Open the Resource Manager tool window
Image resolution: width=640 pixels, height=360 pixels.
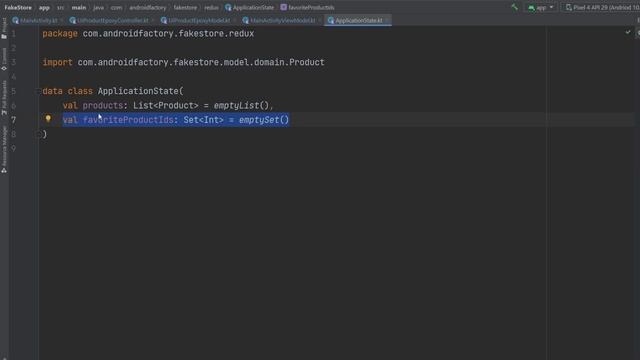pyautogui.click(x=4, y=149)
